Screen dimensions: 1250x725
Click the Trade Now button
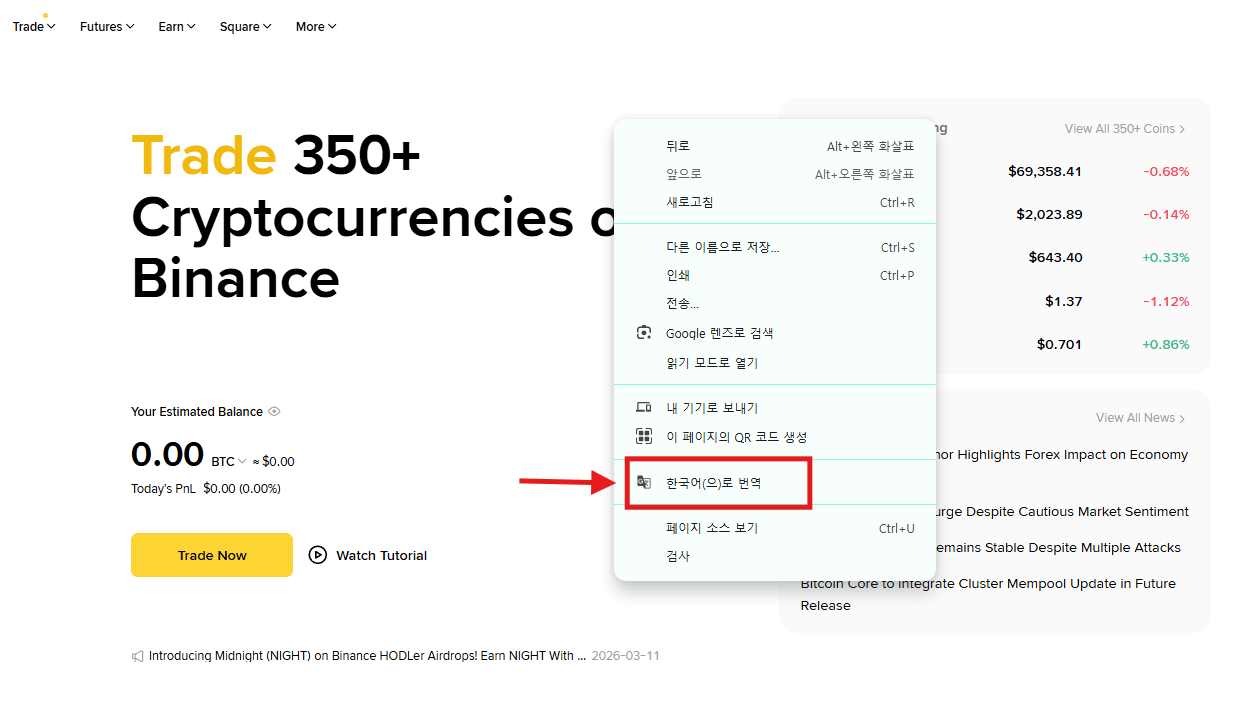click(x=212, y=555)
